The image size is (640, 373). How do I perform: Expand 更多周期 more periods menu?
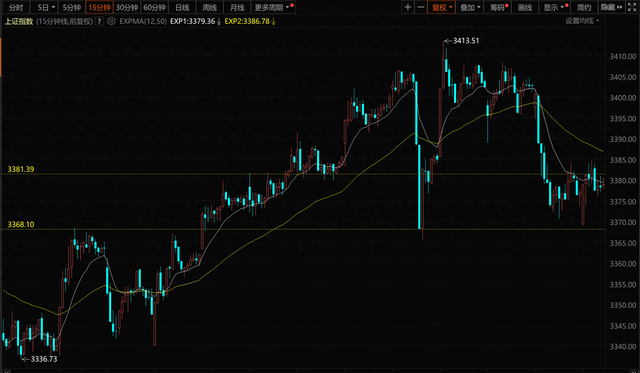click(x=273, y=7)
